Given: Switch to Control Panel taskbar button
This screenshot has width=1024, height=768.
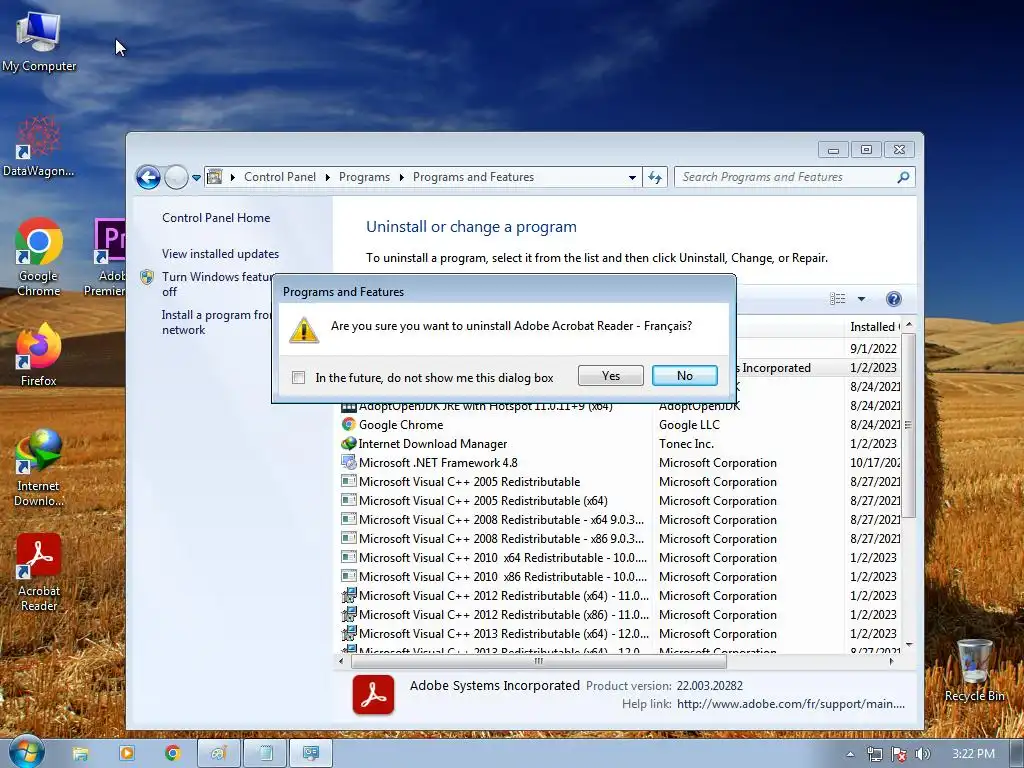Looking at the screenshot, I should (x=311, y=754).
